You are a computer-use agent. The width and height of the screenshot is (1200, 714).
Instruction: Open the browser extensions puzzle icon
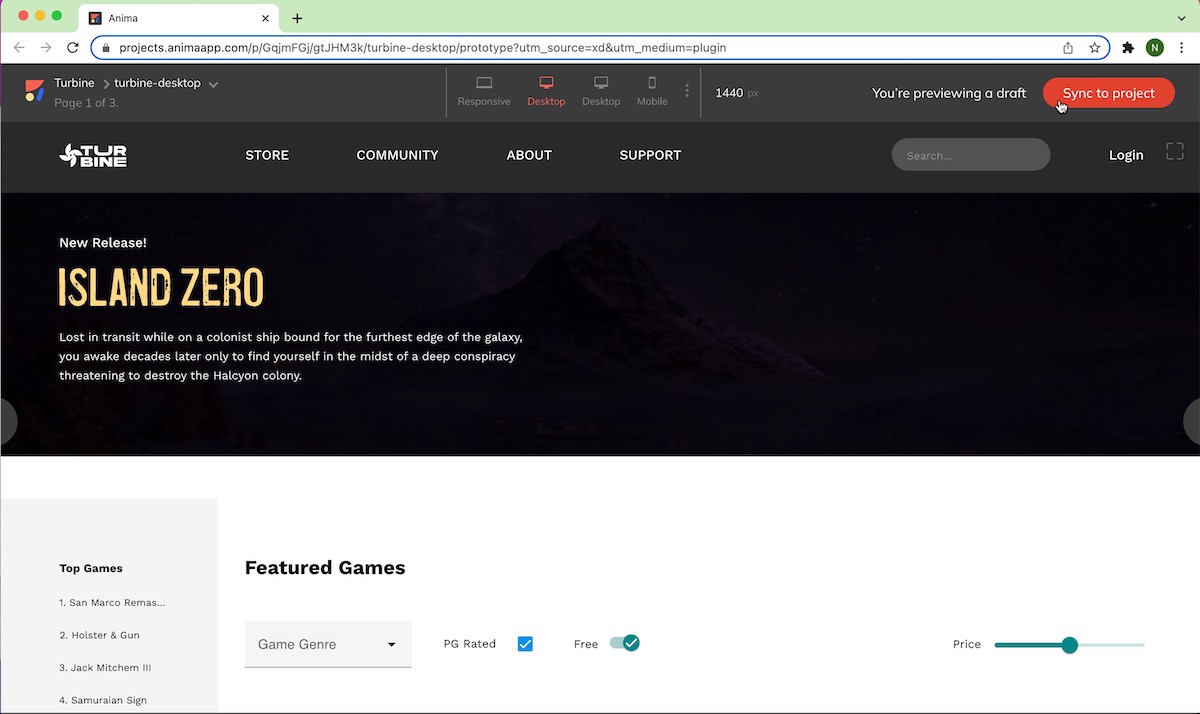coord(1128,47)
